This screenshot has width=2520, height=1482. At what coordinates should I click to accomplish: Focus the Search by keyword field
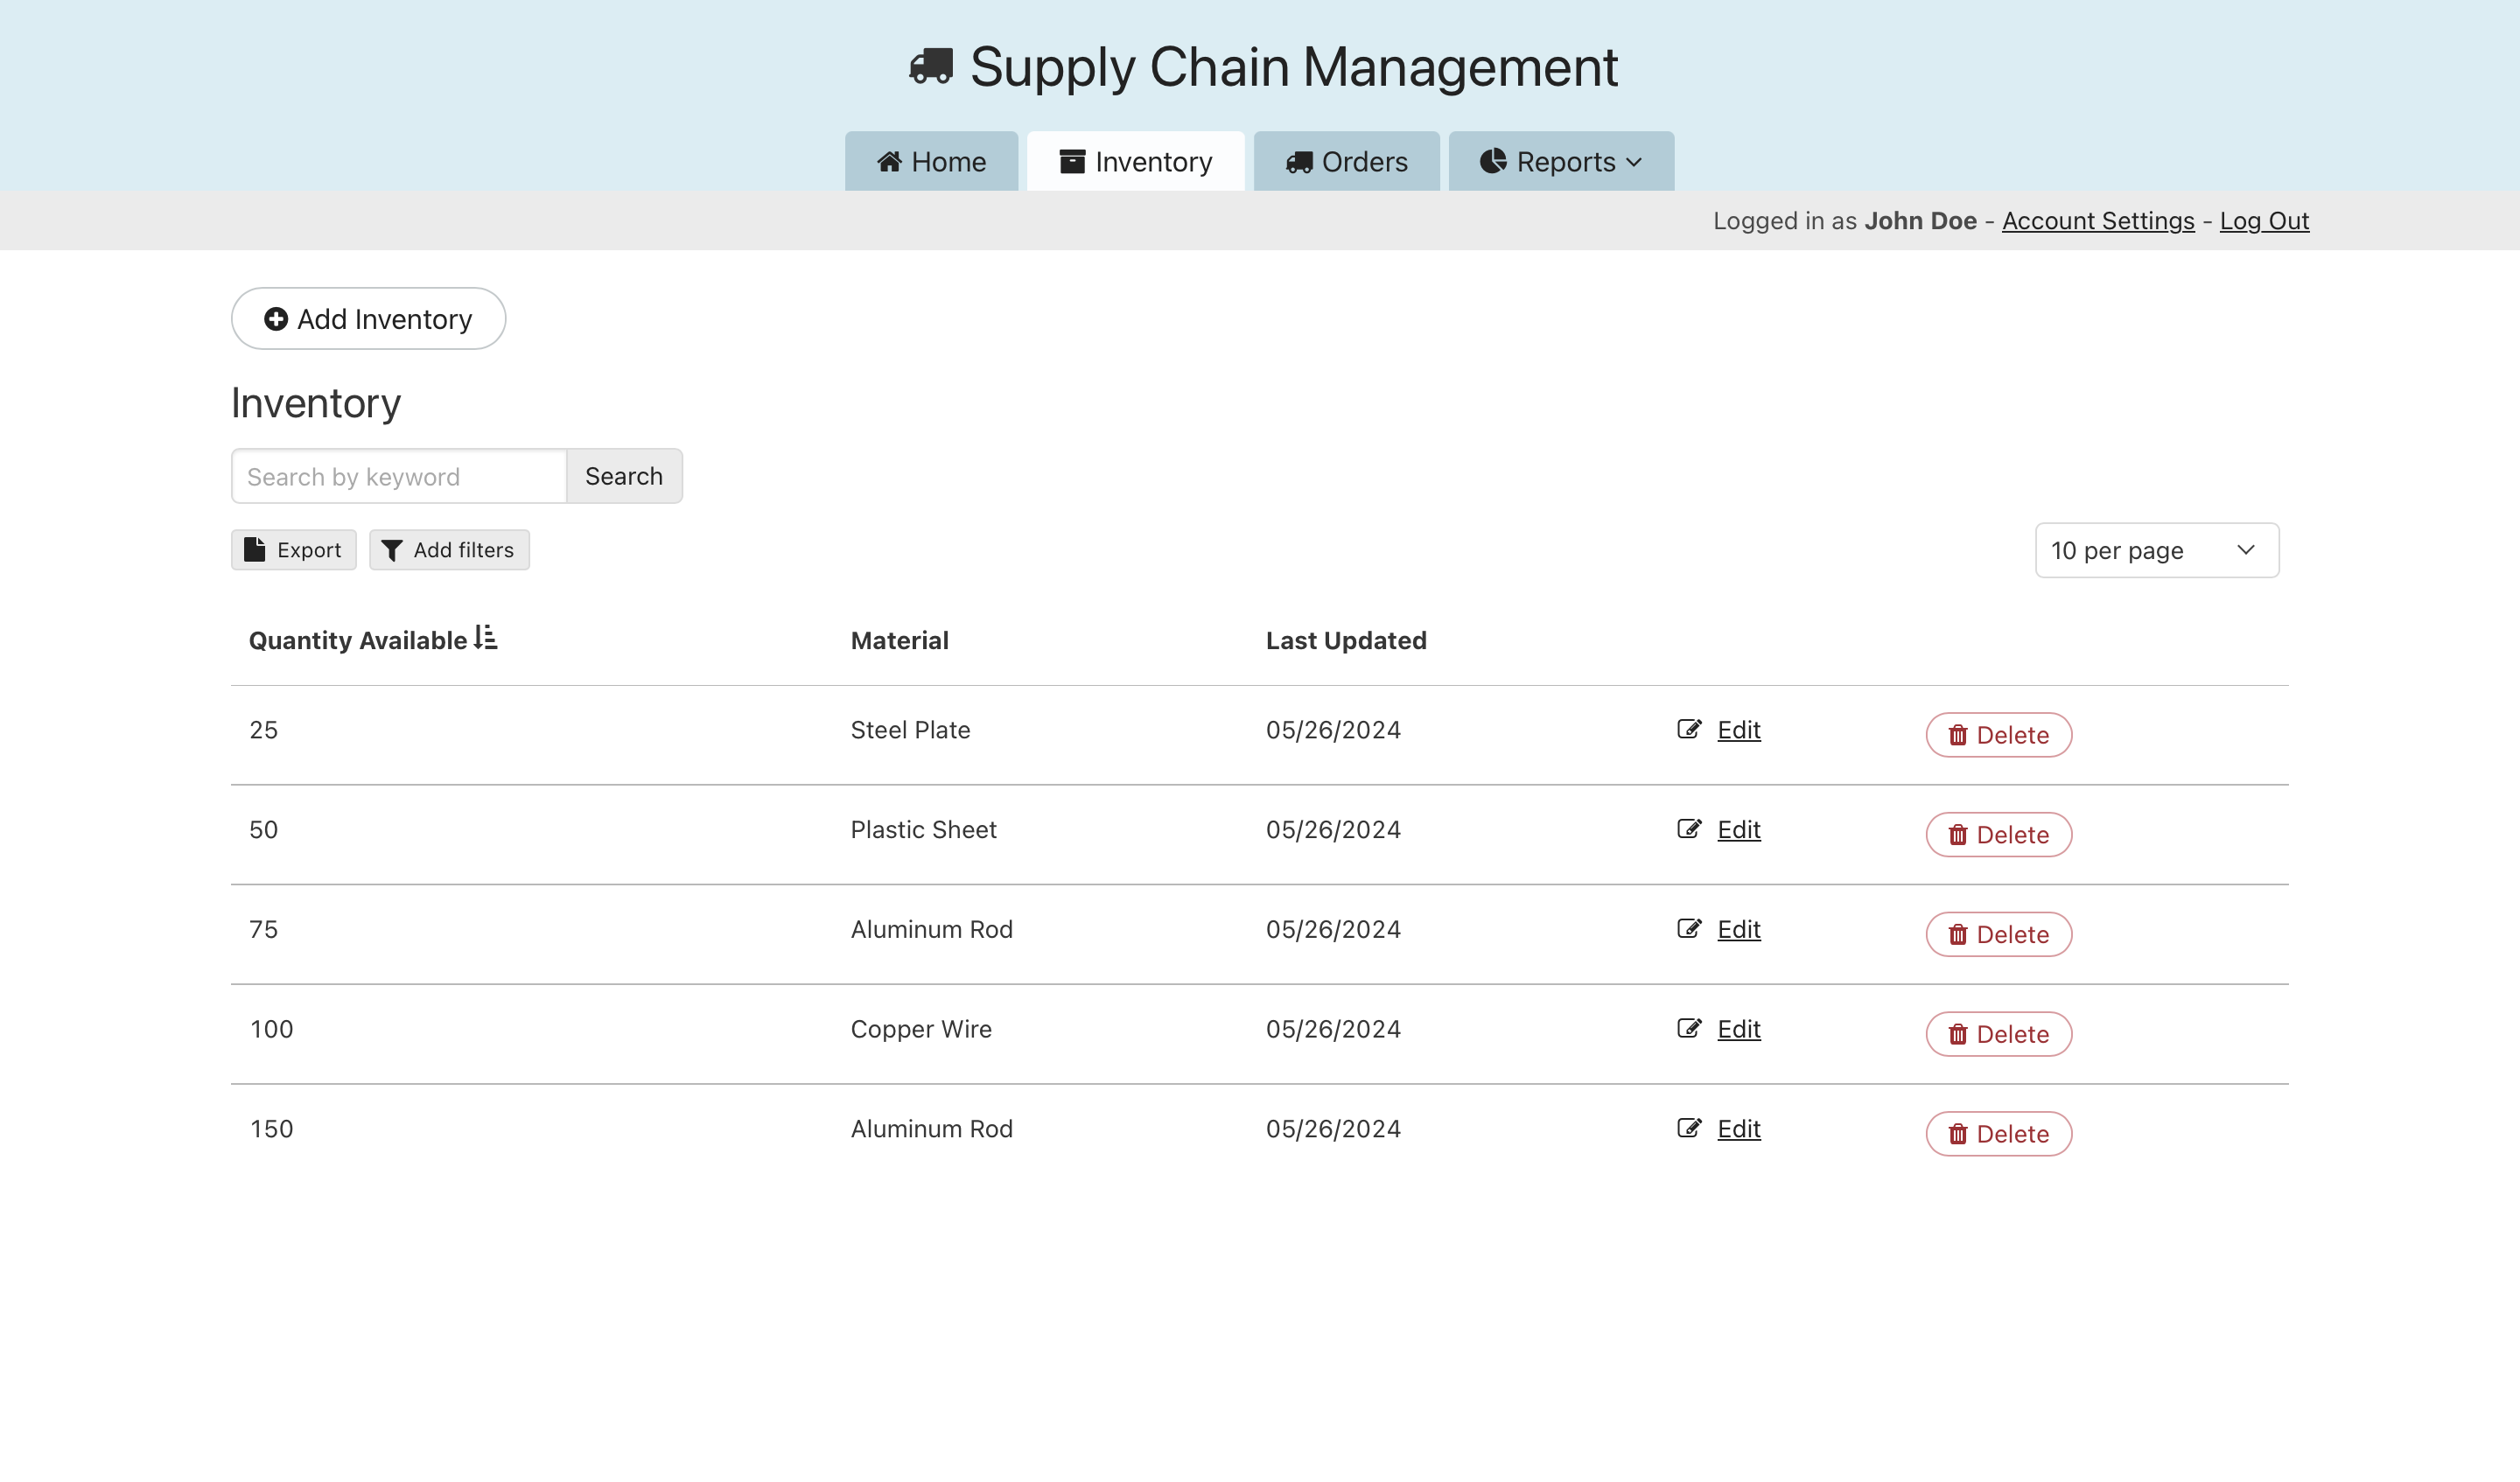coord(399,477)
